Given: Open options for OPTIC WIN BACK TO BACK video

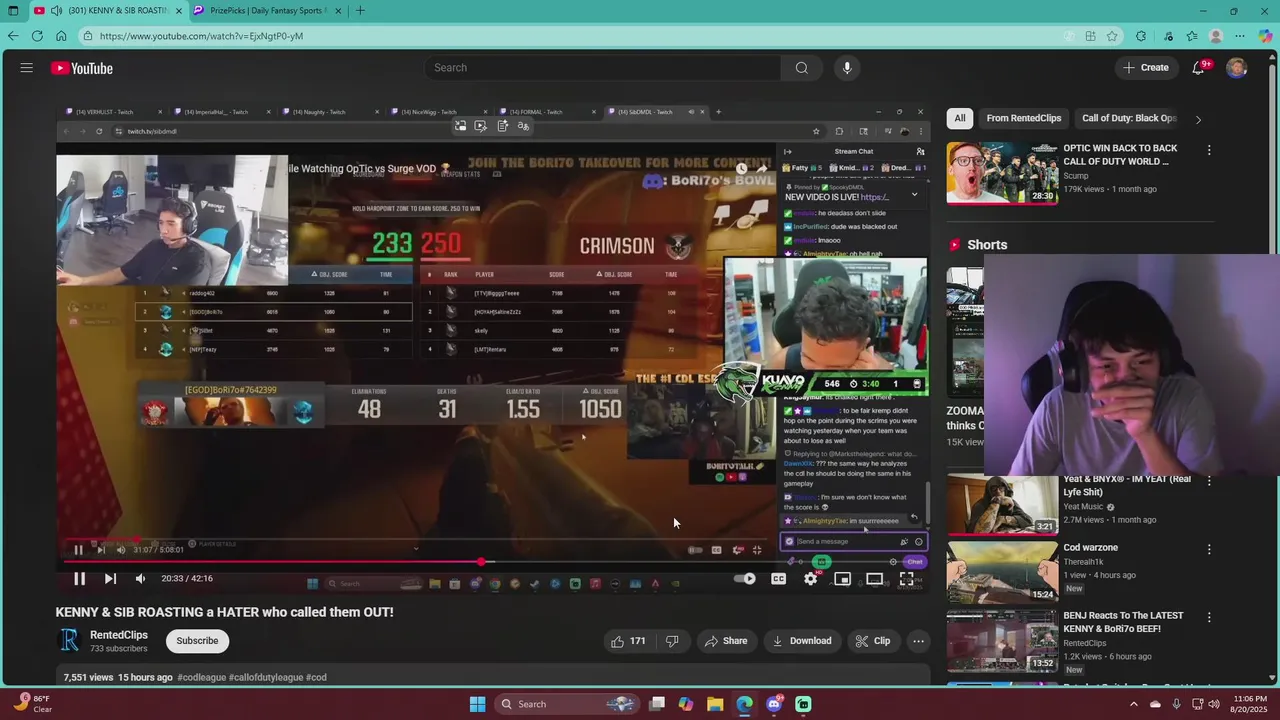Looking at the screenshot, I should pos(1209,150).
